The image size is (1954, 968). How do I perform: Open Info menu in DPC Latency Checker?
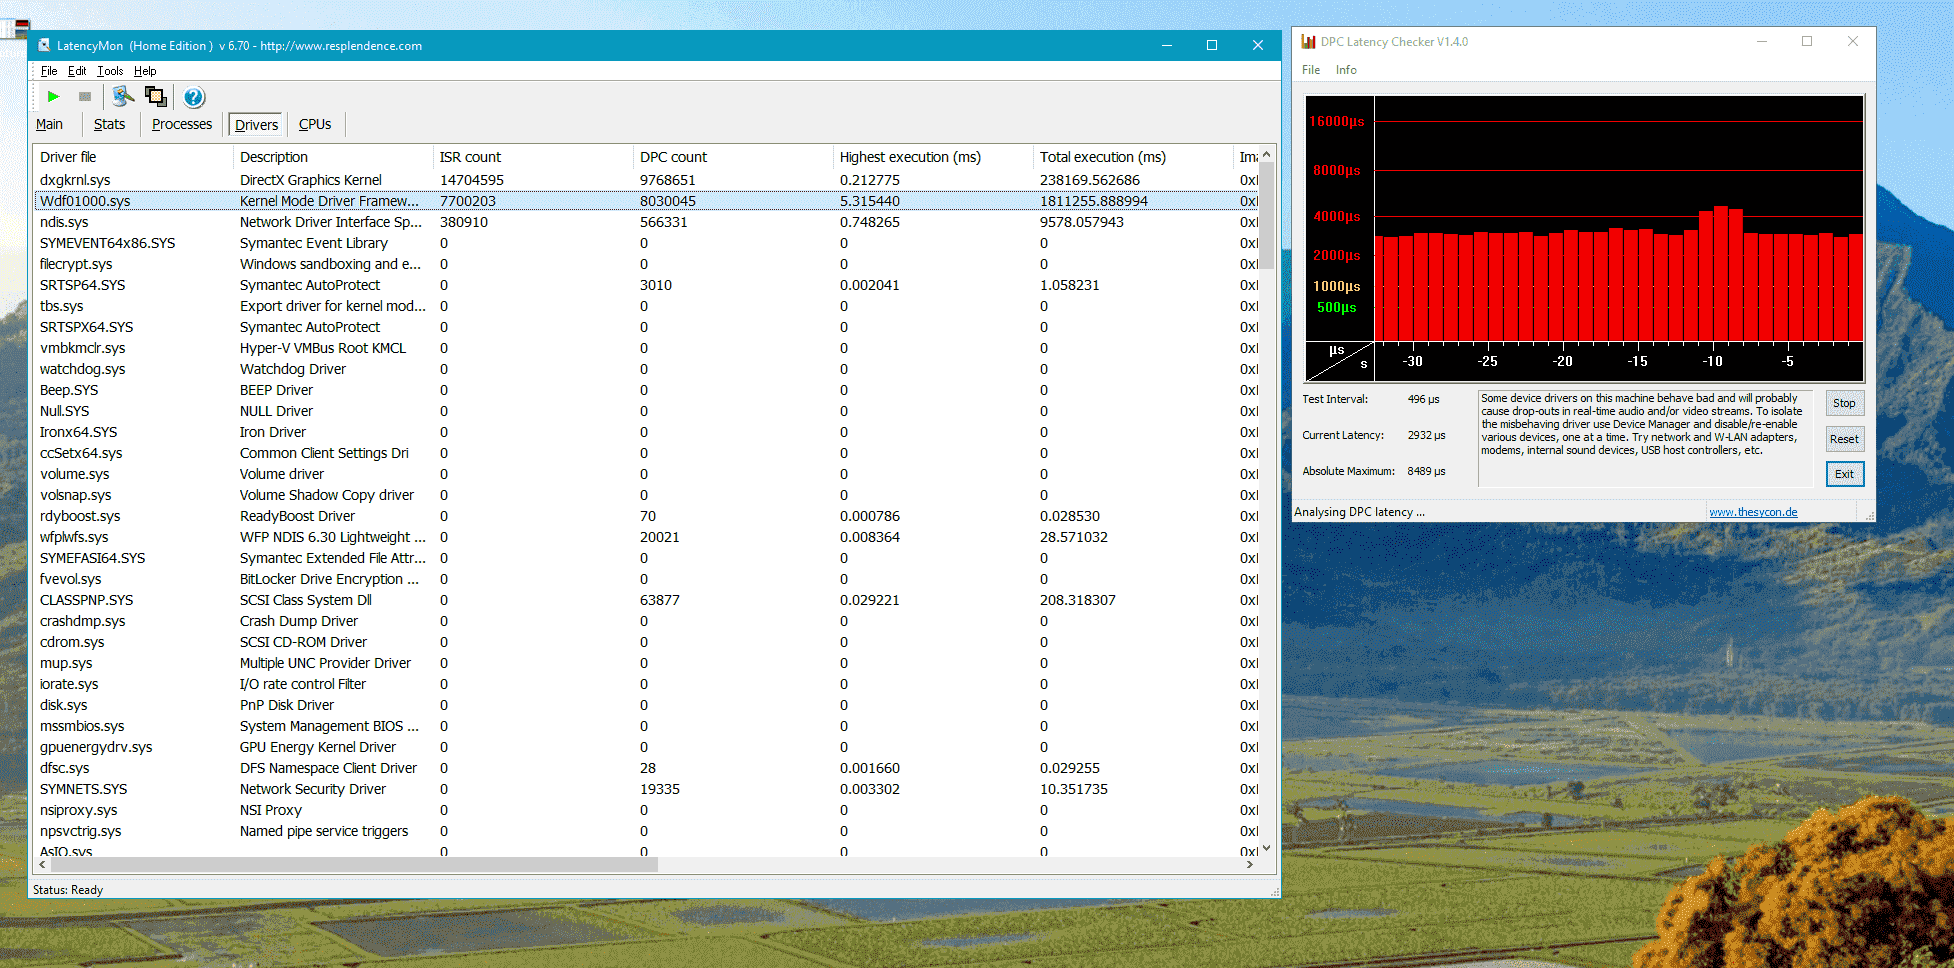[x=1346, y=70]
